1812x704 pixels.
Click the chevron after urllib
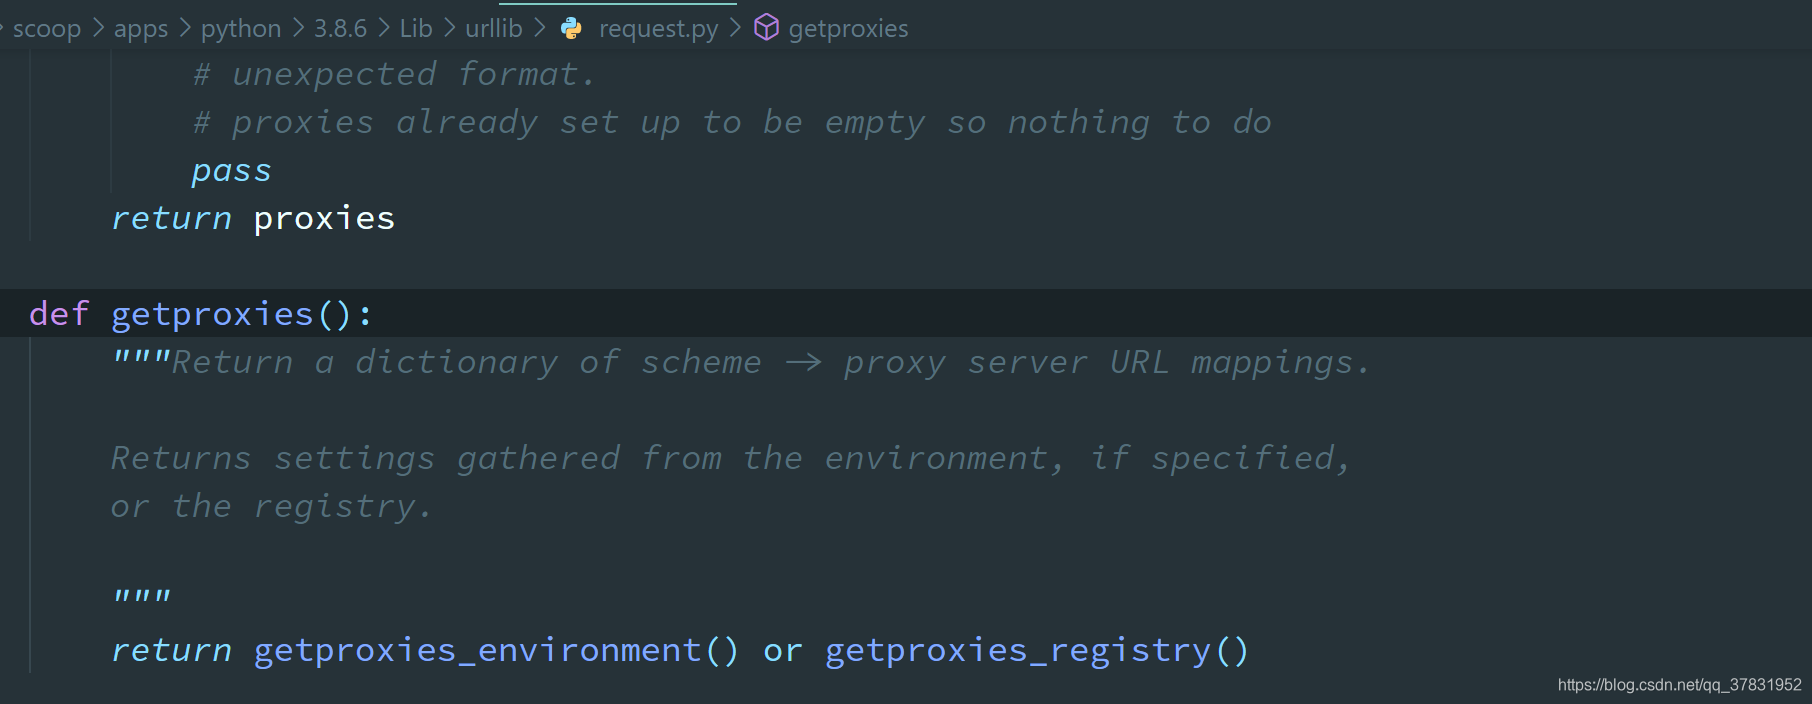click(x=540, y=28)
